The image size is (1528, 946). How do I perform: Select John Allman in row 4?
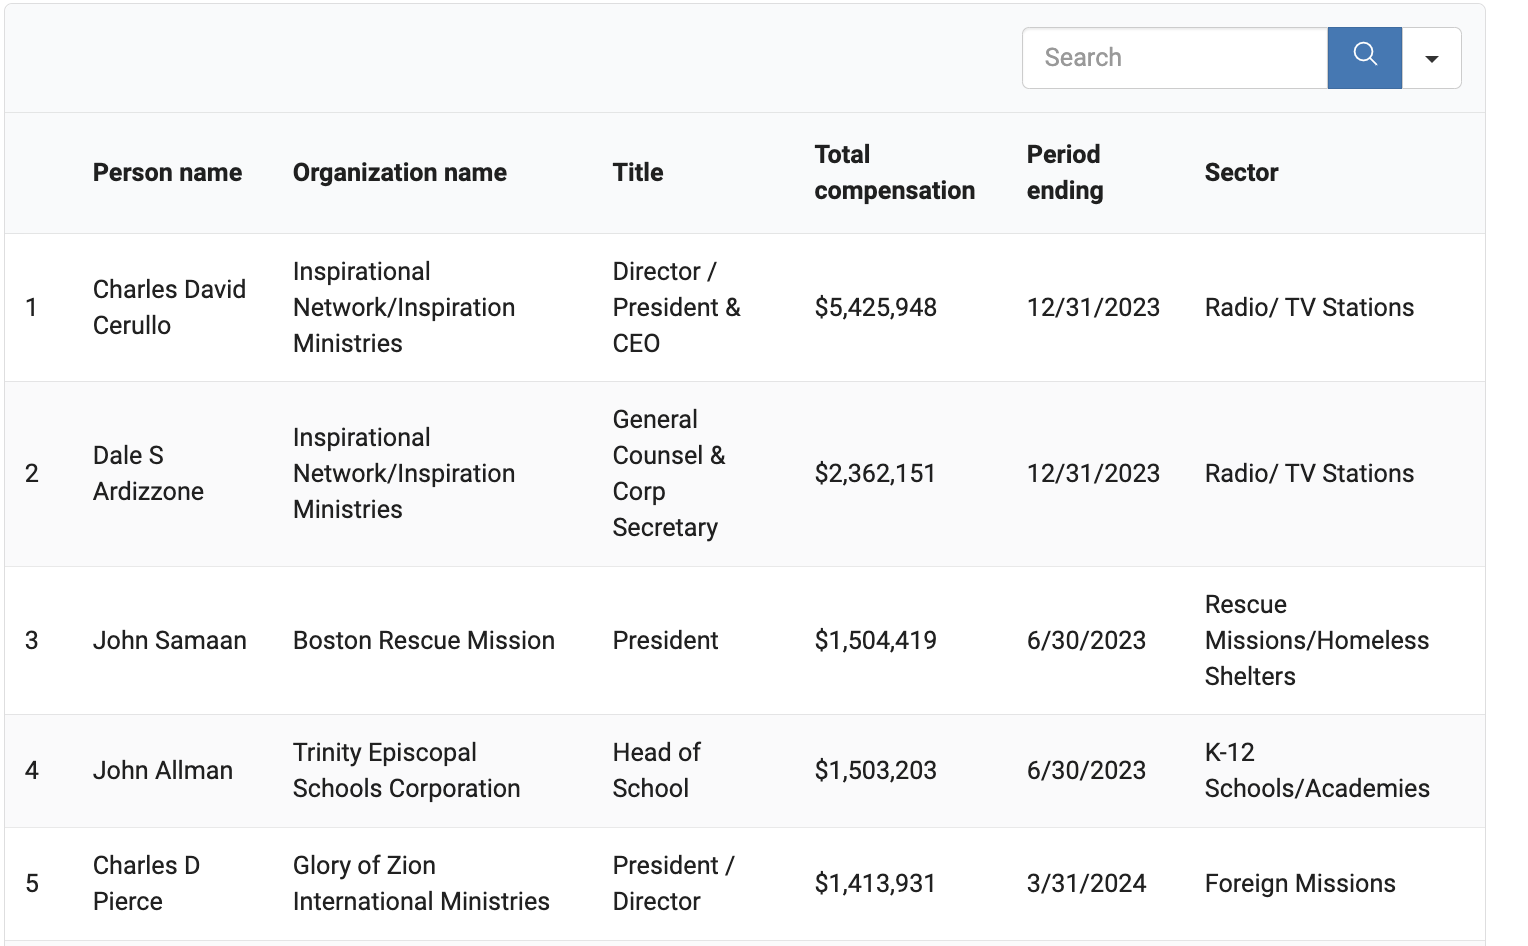(162, 770)
